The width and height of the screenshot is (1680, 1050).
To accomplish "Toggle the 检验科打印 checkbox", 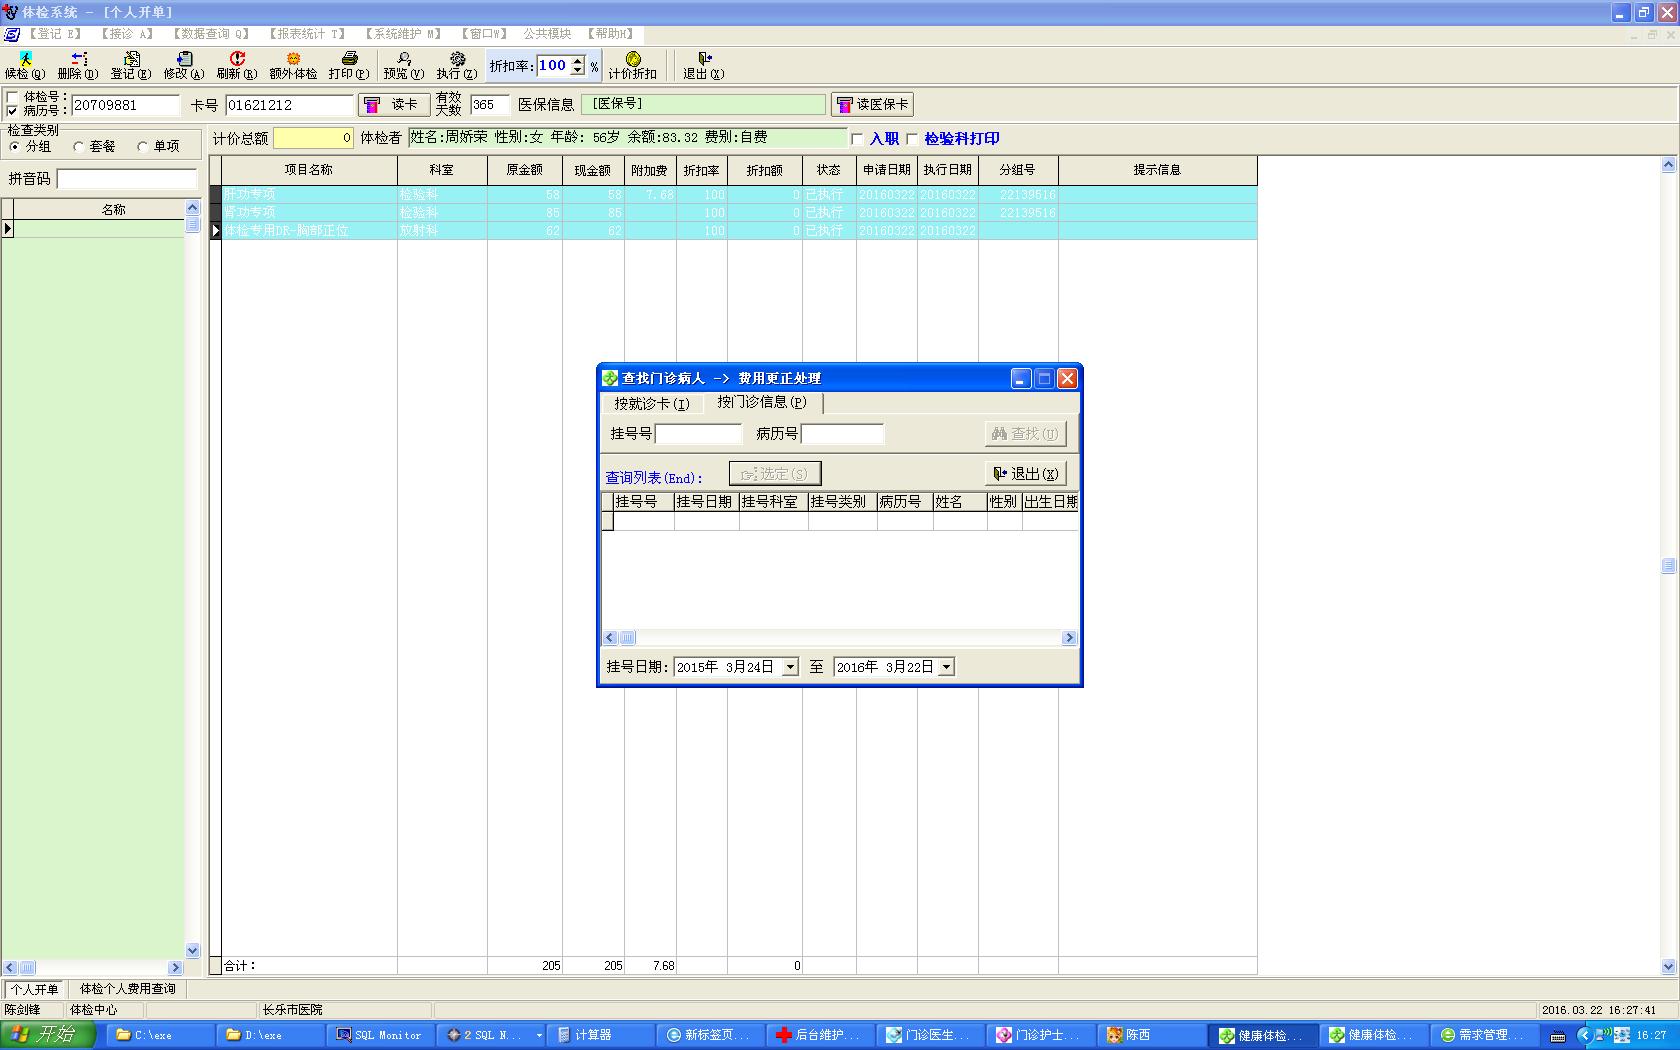I will 912,139.
